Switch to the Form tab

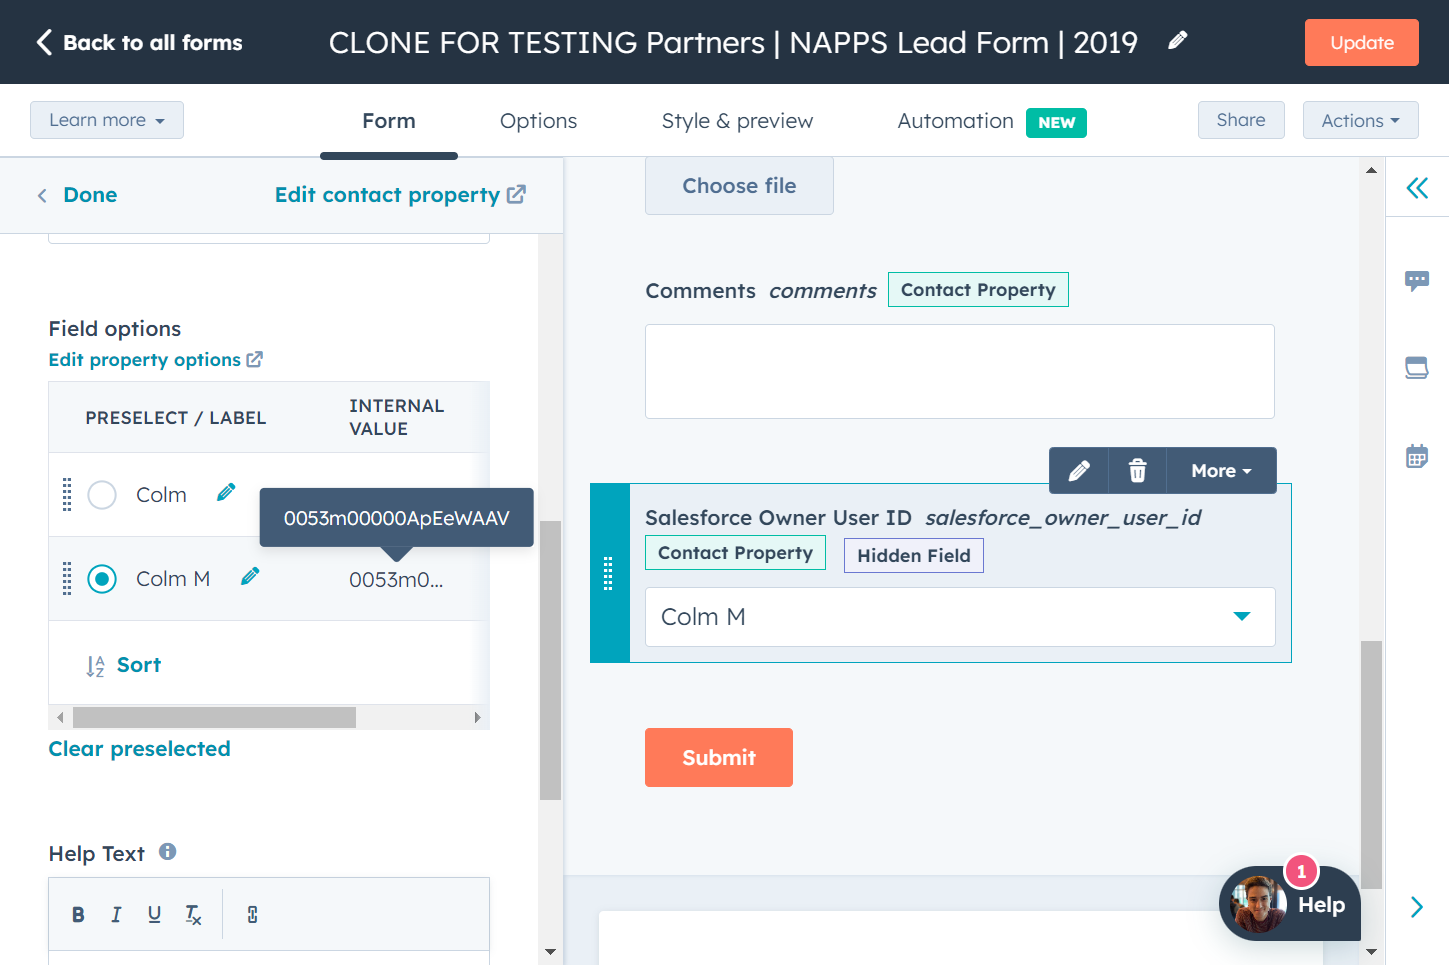pyautogui.click(x=389, y=121)
